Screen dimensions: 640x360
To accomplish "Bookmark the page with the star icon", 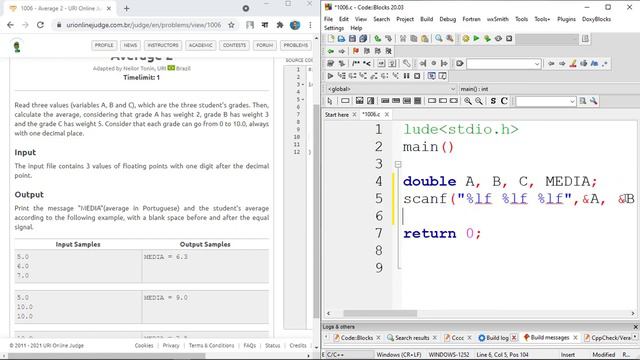I will click(x=231, y=25).
